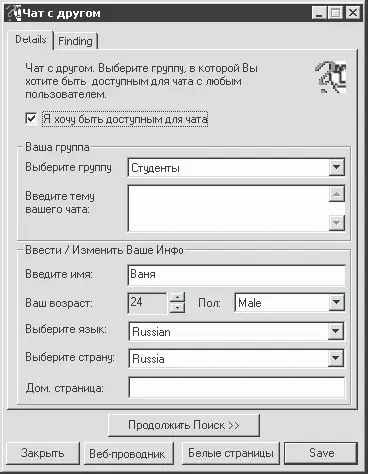Toggle Я хочу быть доступным для чата checkbox
Viewport: 368px width, 474px height.
[x=31, y=118]
